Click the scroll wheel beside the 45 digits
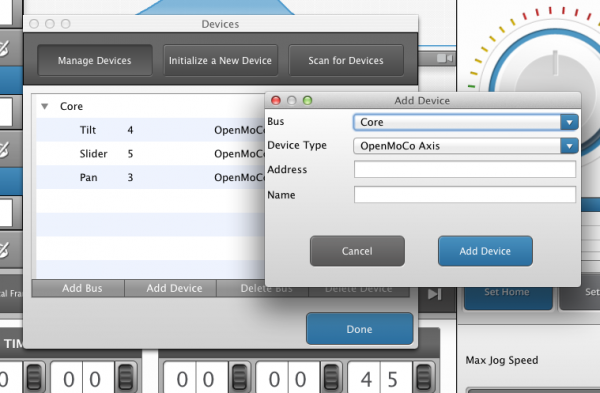Screen dimensions: 600x393 coord(424,378)
